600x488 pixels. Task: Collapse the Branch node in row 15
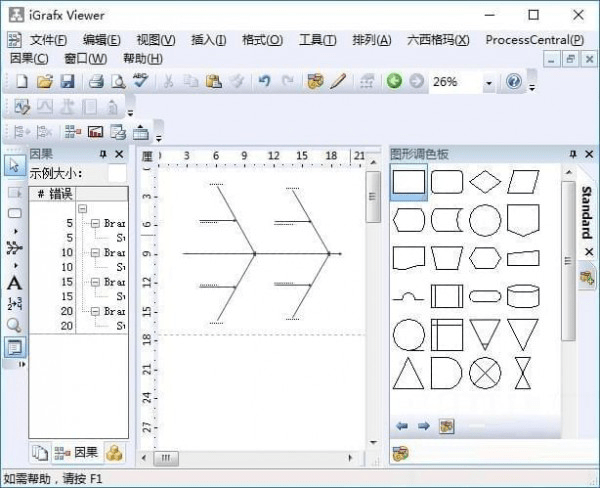[x=95, y=282]
